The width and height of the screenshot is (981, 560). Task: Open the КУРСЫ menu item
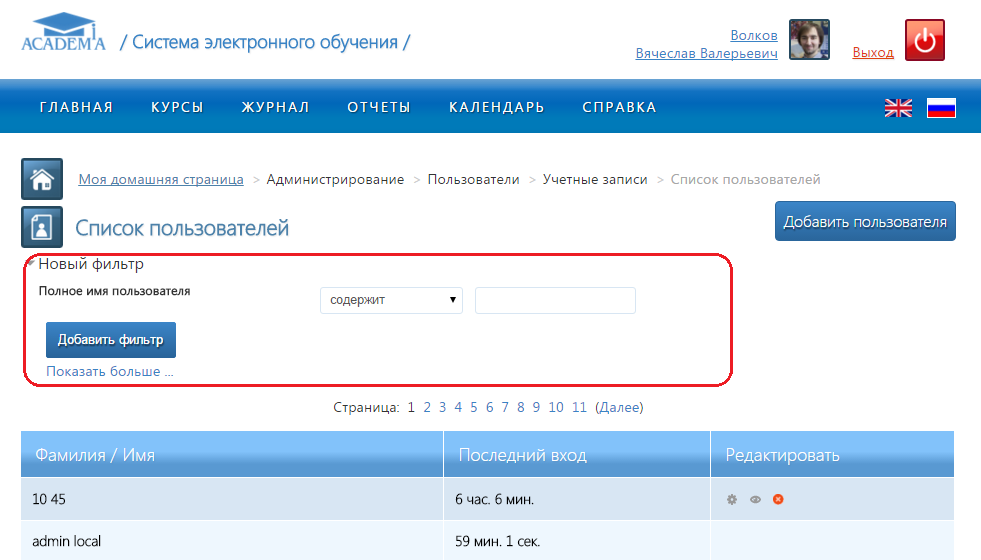click(177, 107)
